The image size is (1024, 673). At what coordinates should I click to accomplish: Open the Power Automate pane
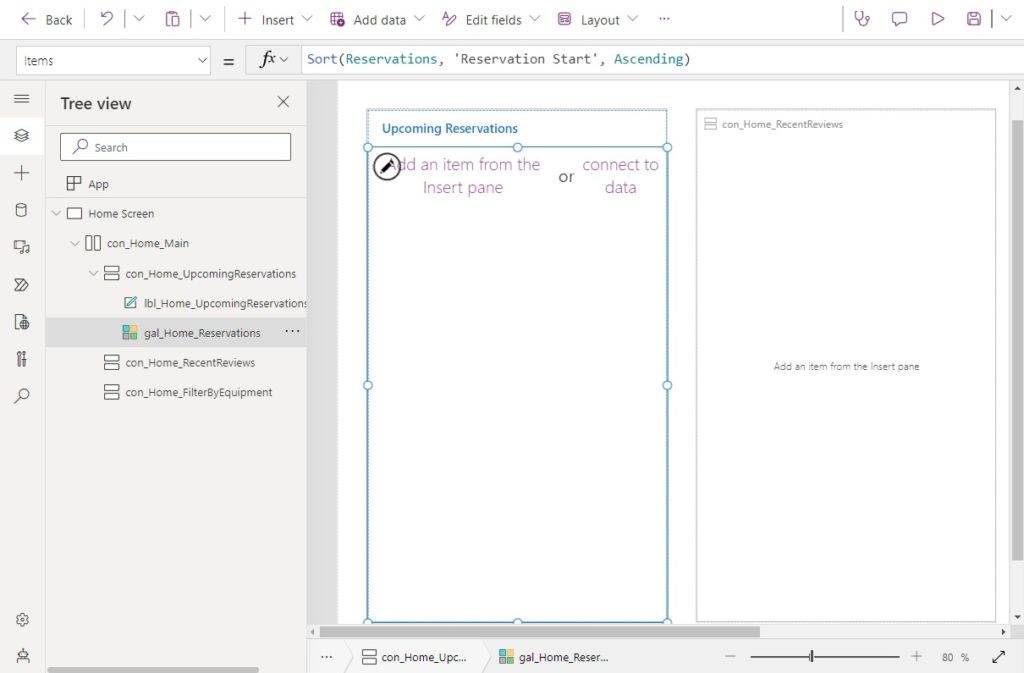[x=22, y=285]
